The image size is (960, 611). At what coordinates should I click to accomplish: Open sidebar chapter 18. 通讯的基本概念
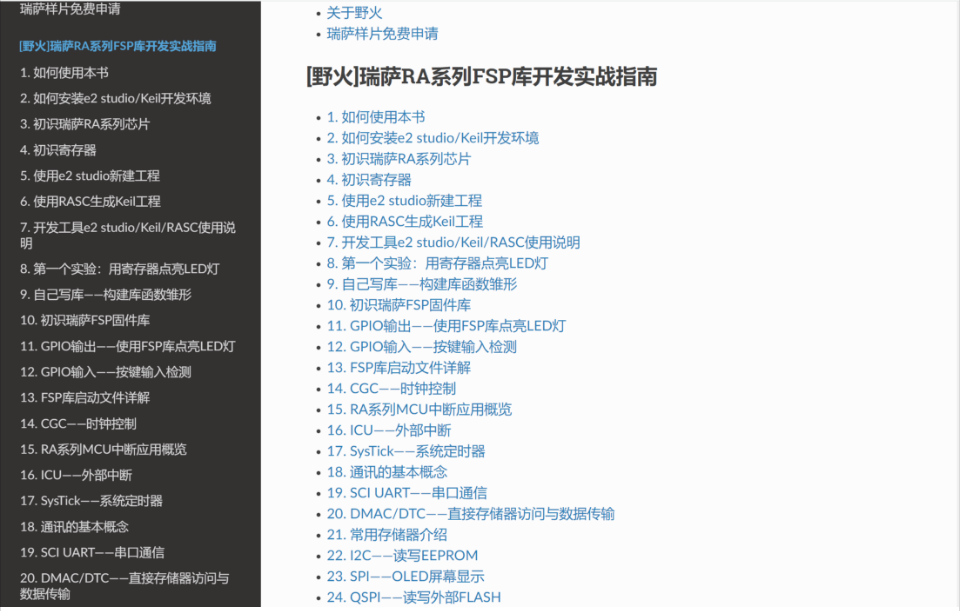[x=74, y=527]
